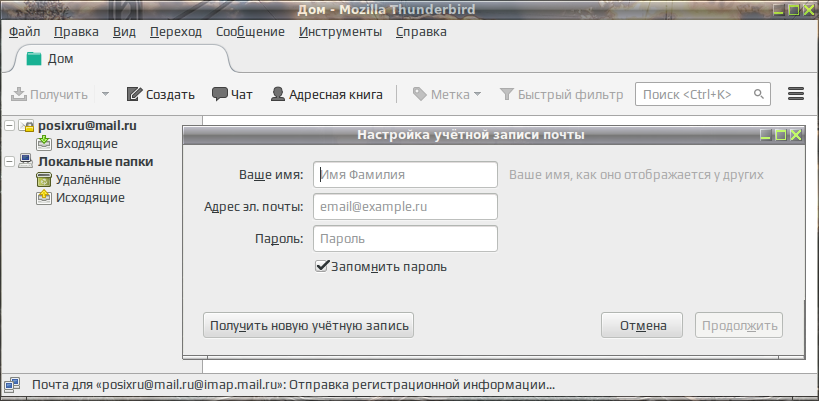The height and width of the screenshot is (401, 819).
Task: Focus the Адрес эл. почты field
Action: [405, 207]
